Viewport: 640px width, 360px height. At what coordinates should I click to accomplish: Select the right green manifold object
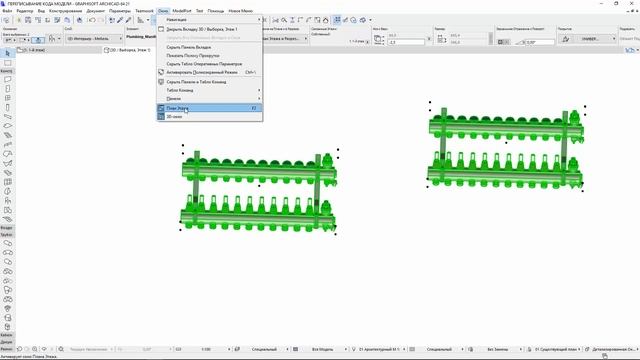coord(506,148)
